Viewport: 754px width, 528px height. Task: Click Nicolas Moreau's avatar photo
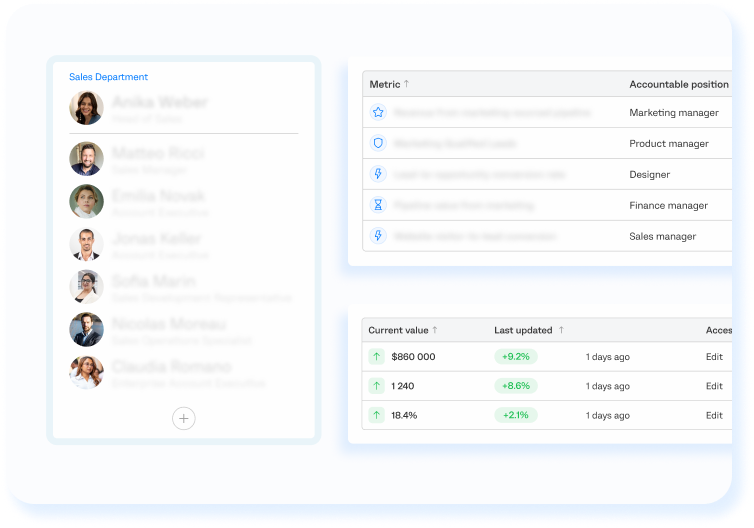[x=87, y=329]
